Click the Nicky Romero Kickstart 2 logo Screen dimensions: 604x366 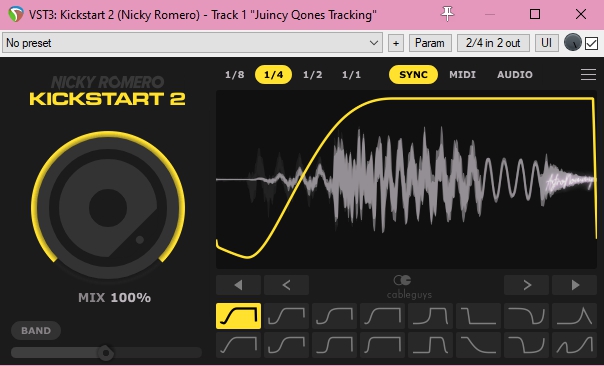(107, 91)
